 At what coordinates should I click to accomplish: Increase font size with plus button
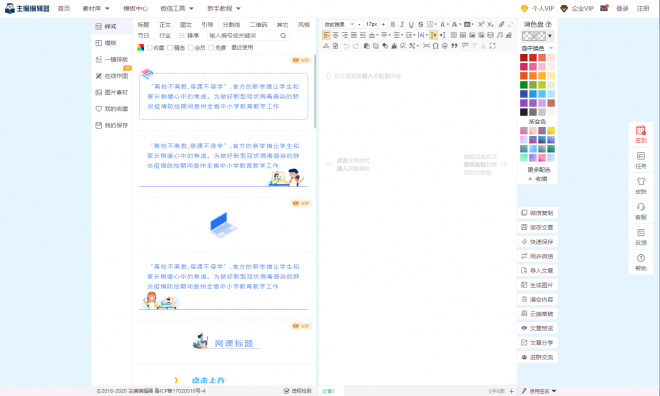click(383, 24)
